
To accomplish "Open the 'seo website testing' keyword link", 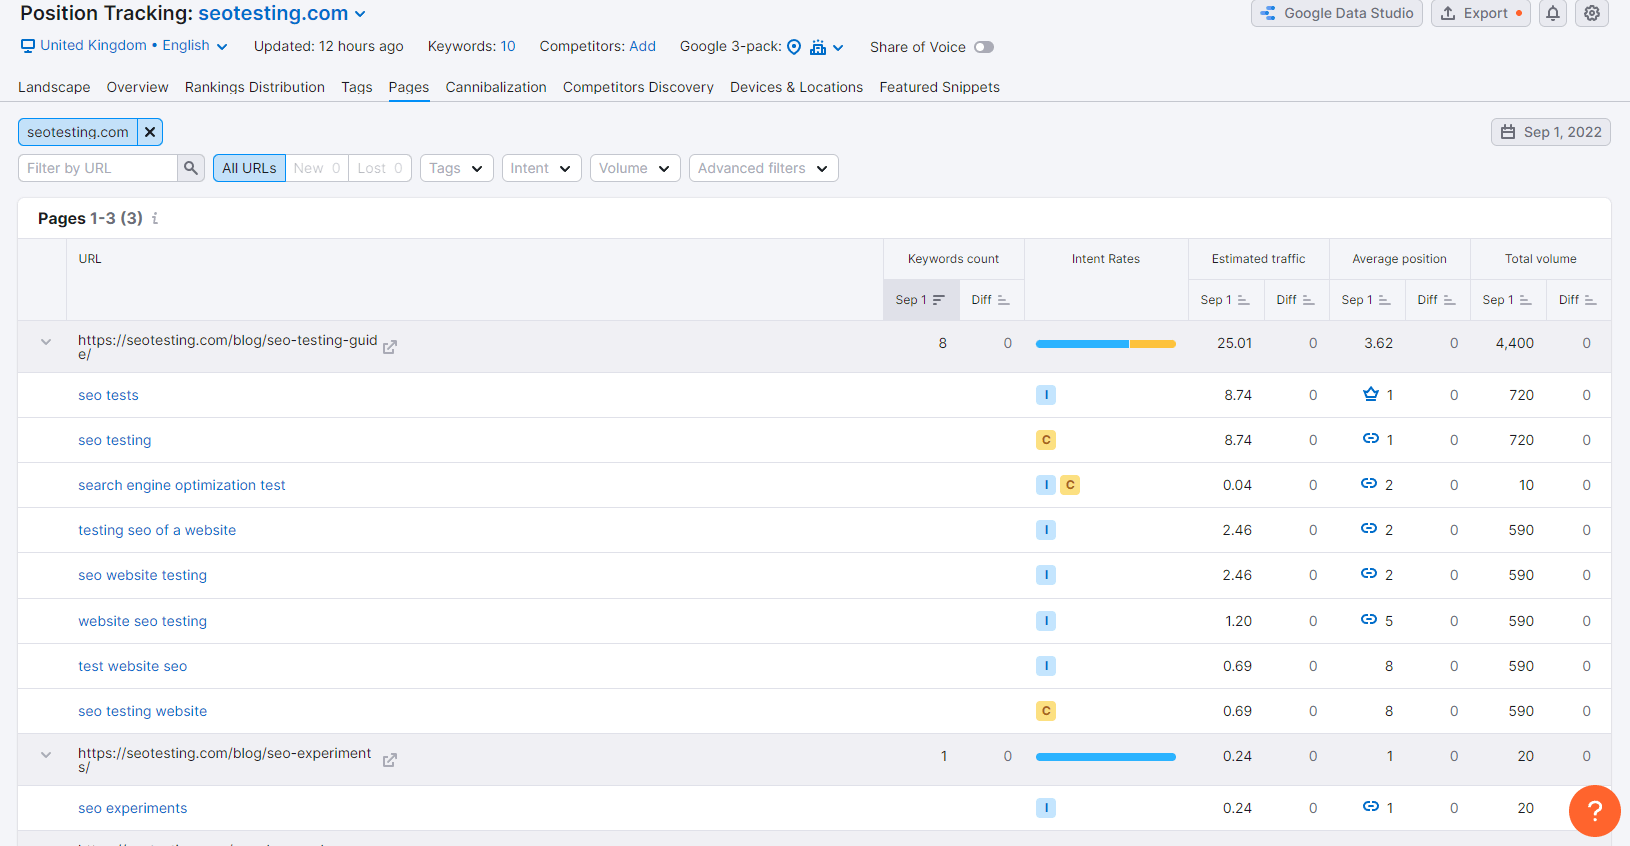I will (x=143, y=575).
